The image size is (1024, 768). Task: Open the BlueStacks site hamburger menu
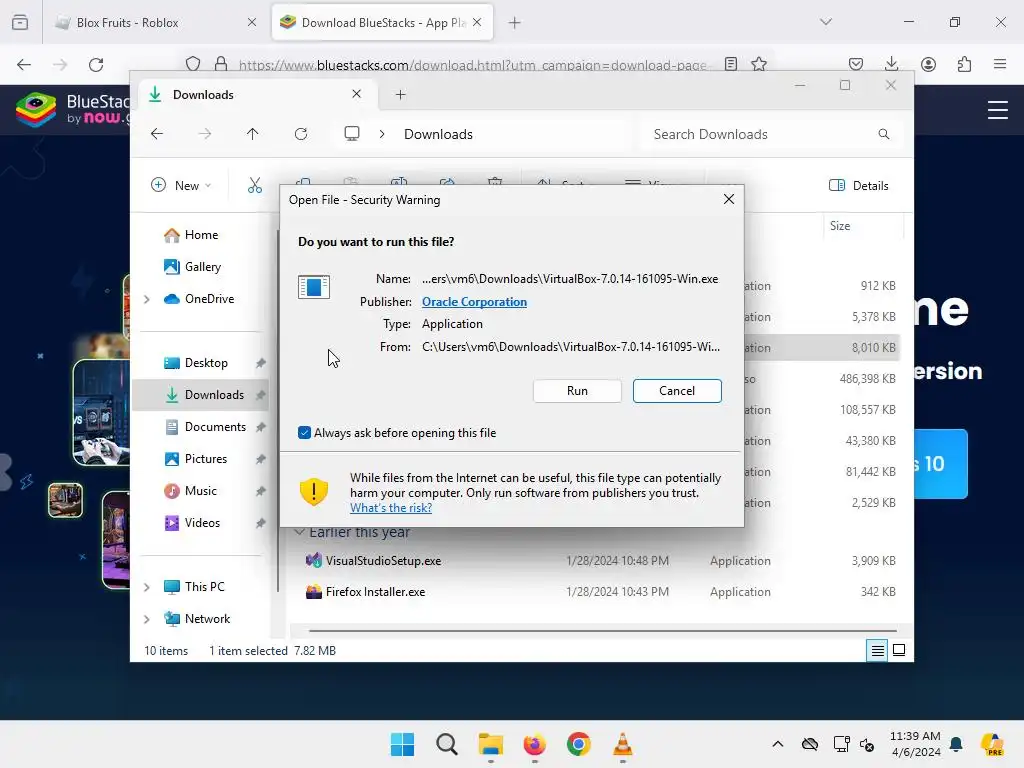[x=997, y=110]
